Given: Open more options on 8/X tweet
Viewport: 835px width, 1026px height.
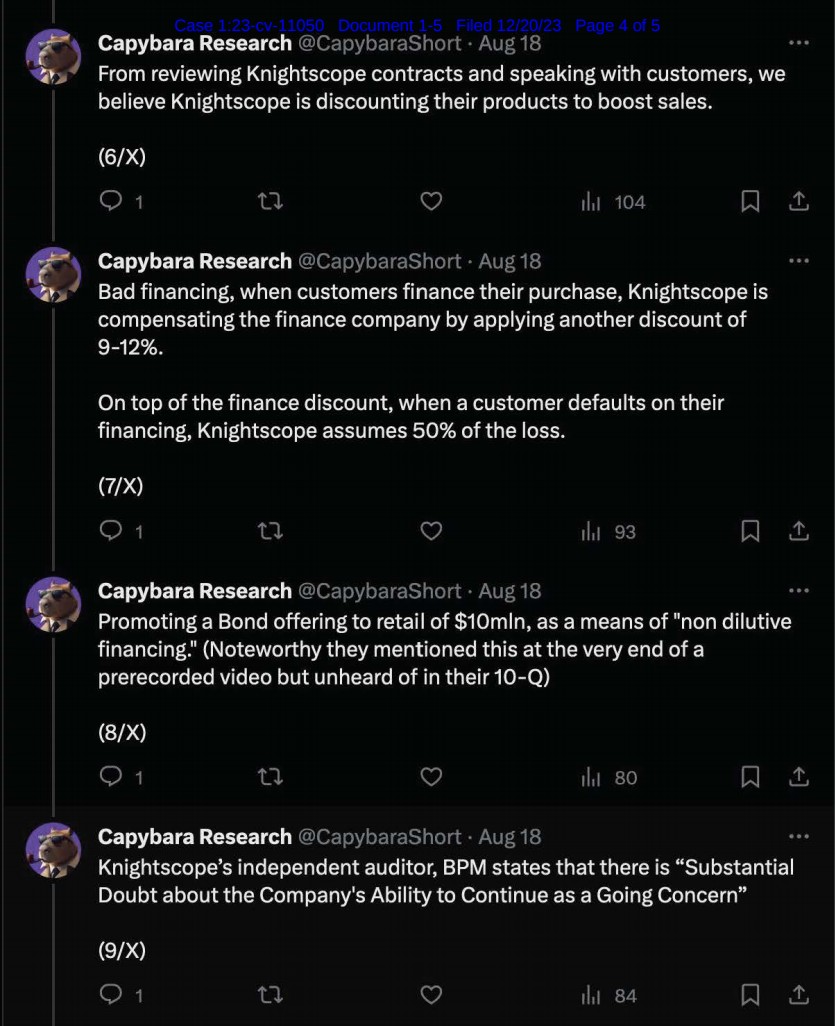Looking at the screenshot, I should (798, 591).
